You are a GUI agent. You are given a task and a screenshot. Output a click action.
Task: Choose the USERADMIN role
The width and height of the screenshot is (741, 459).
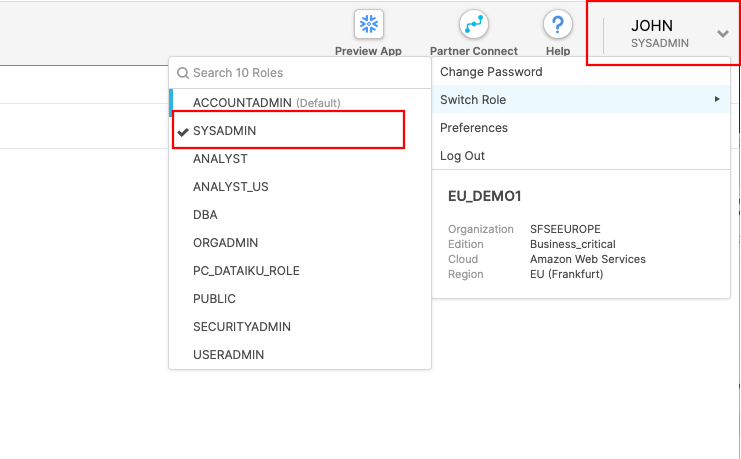[x=228, y=355]
